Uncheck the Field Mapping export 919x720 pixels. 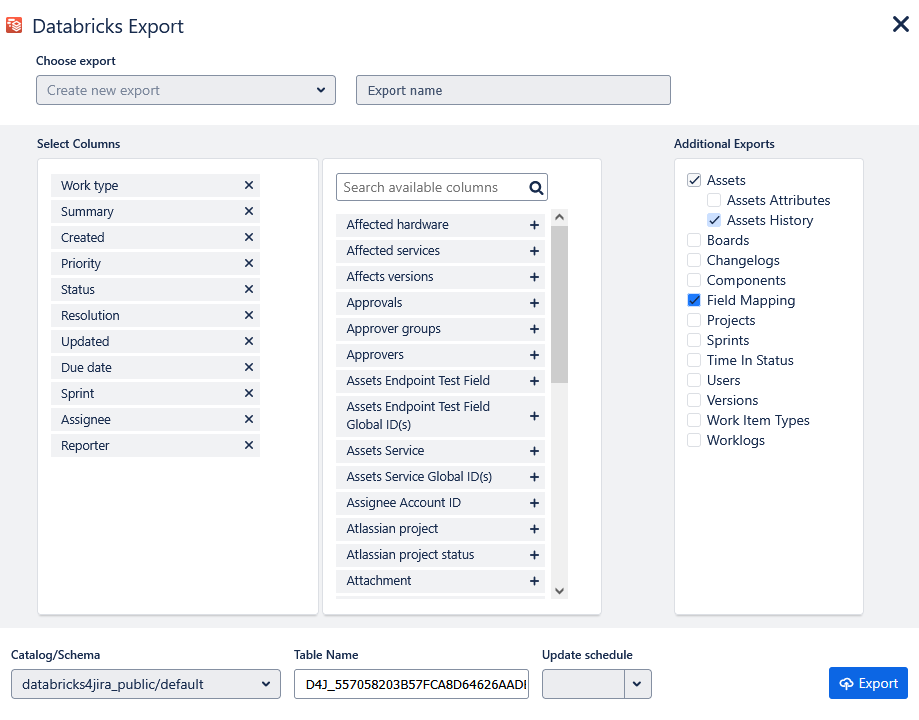click(x=694, y=300)
